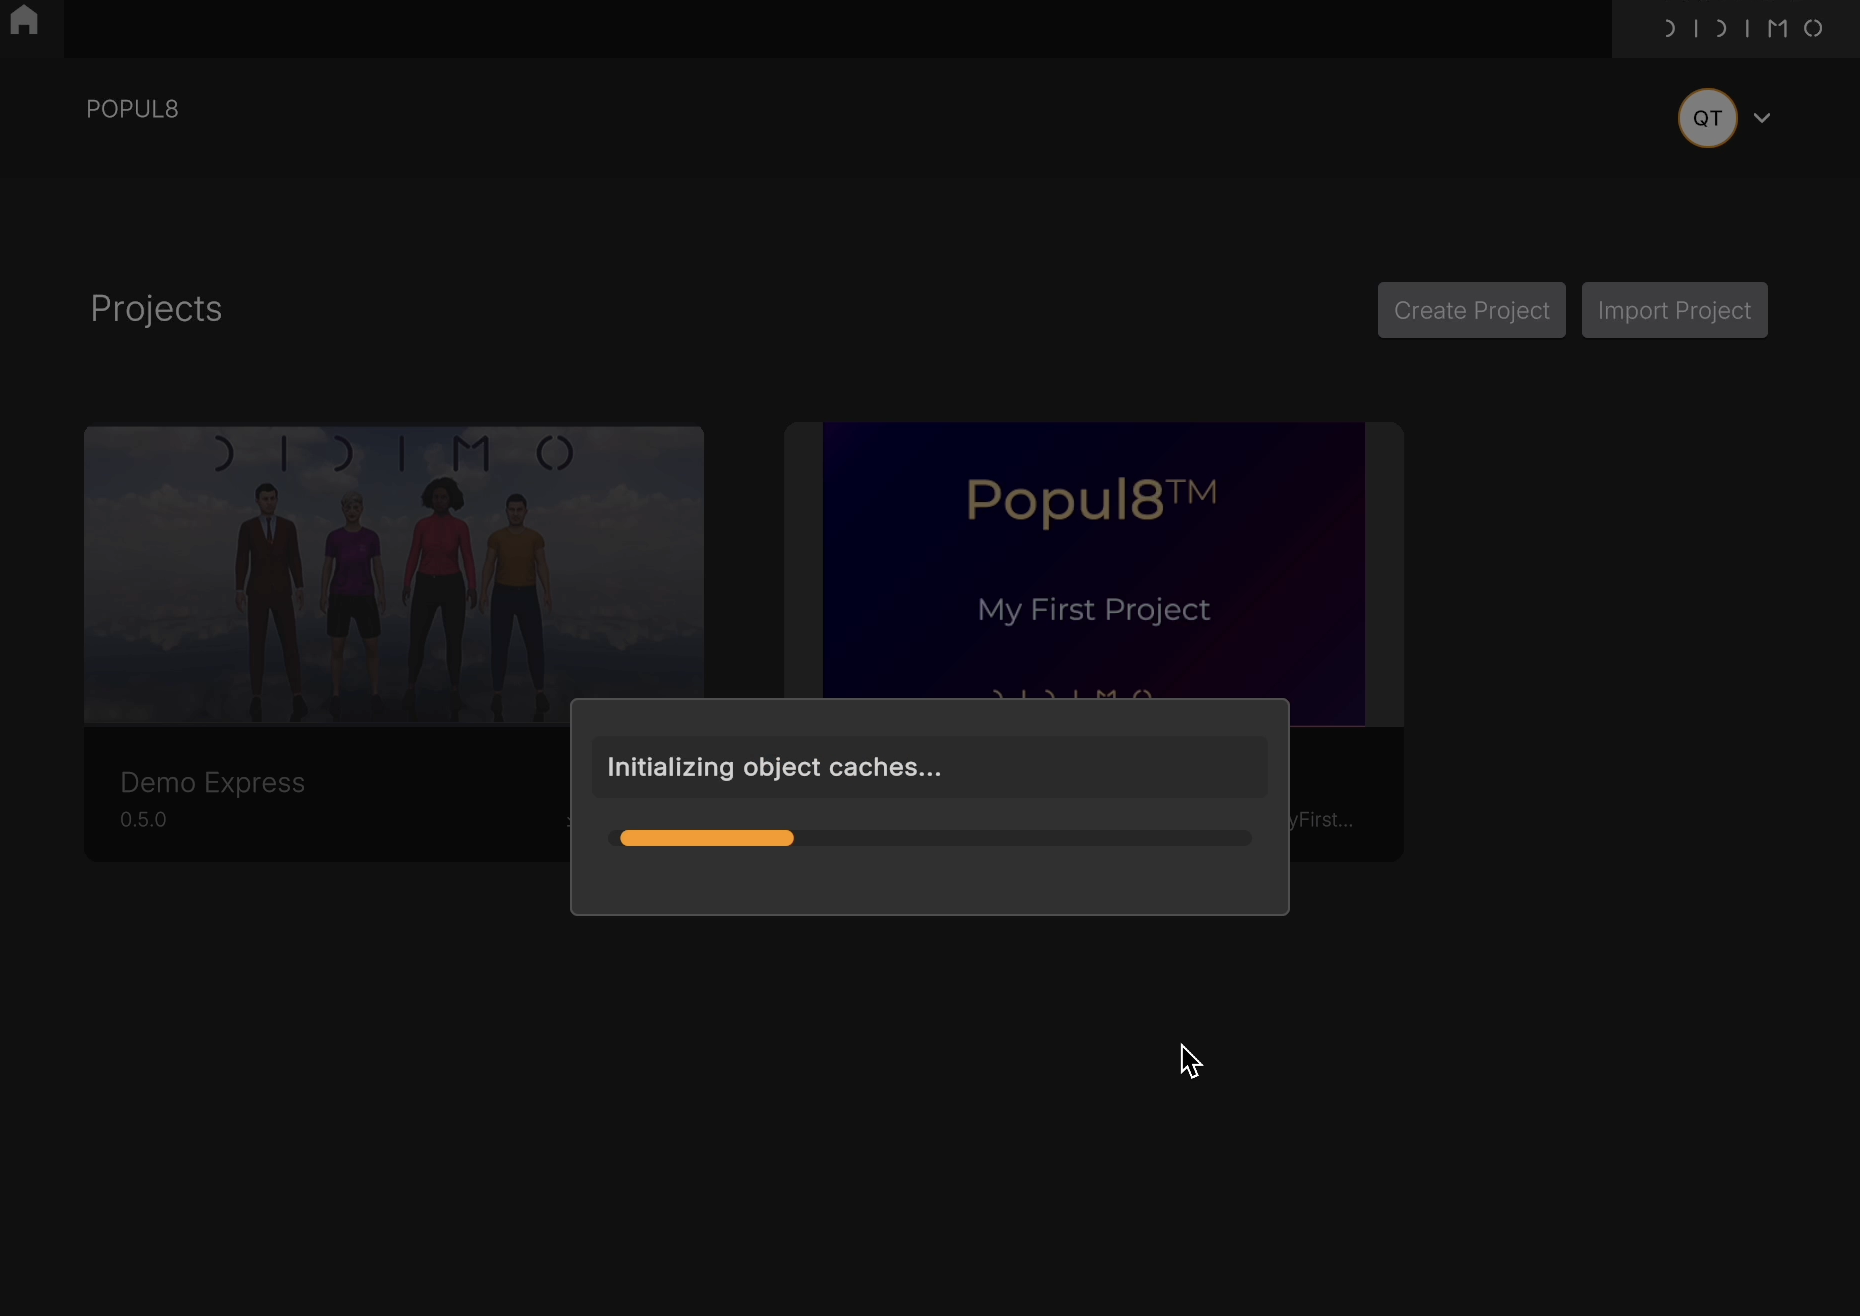Click the Initializing object caches message

(774, 767)
